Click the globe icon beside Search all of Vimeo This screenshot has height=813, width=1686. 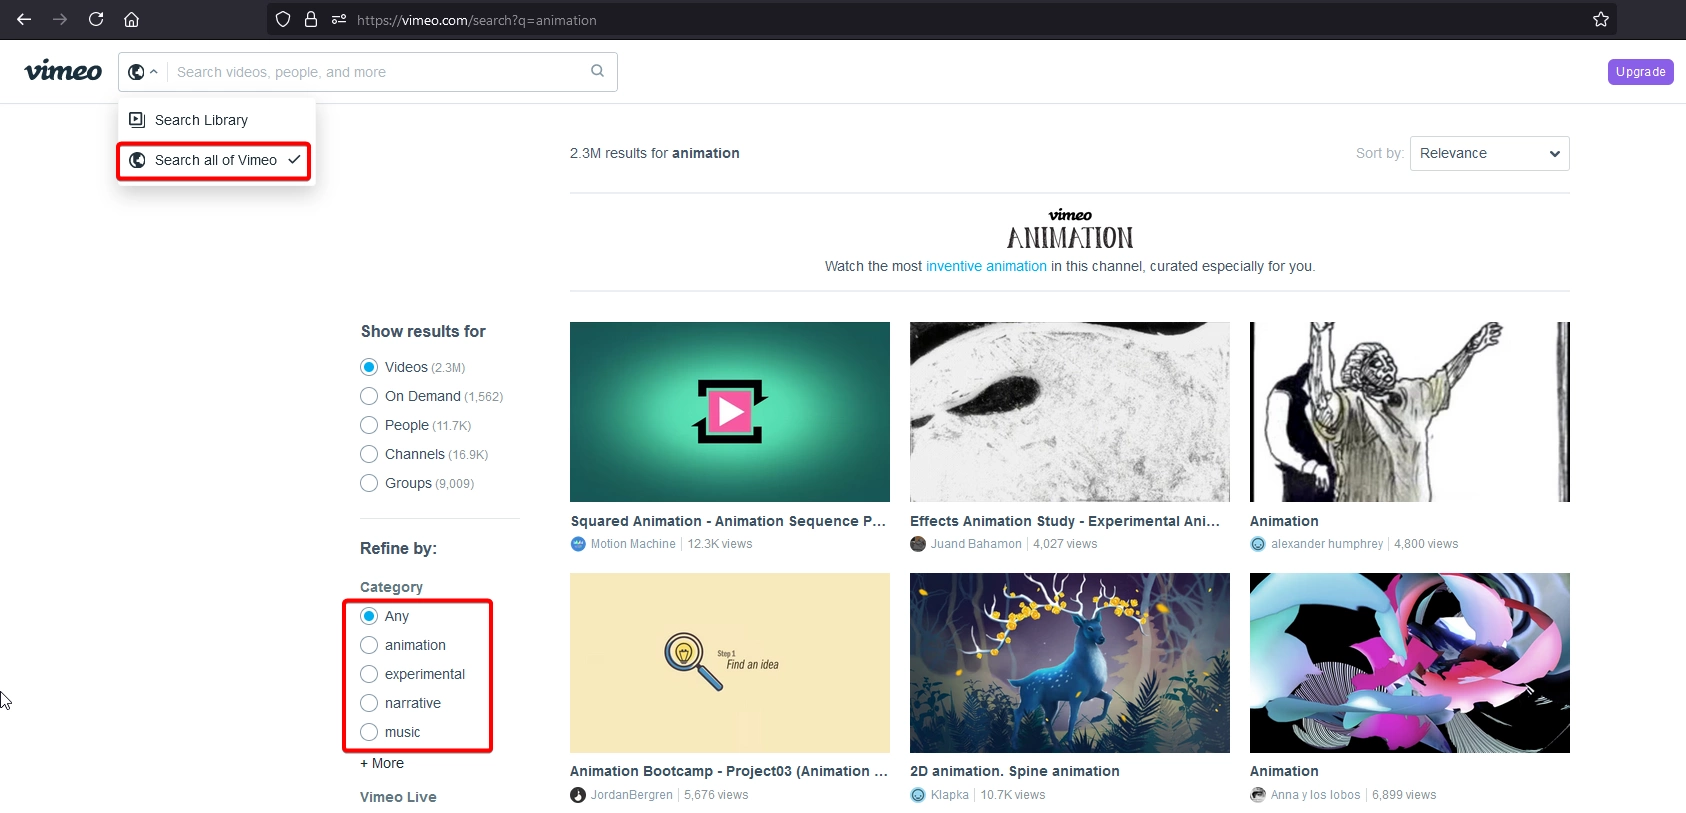click(137, 160)
